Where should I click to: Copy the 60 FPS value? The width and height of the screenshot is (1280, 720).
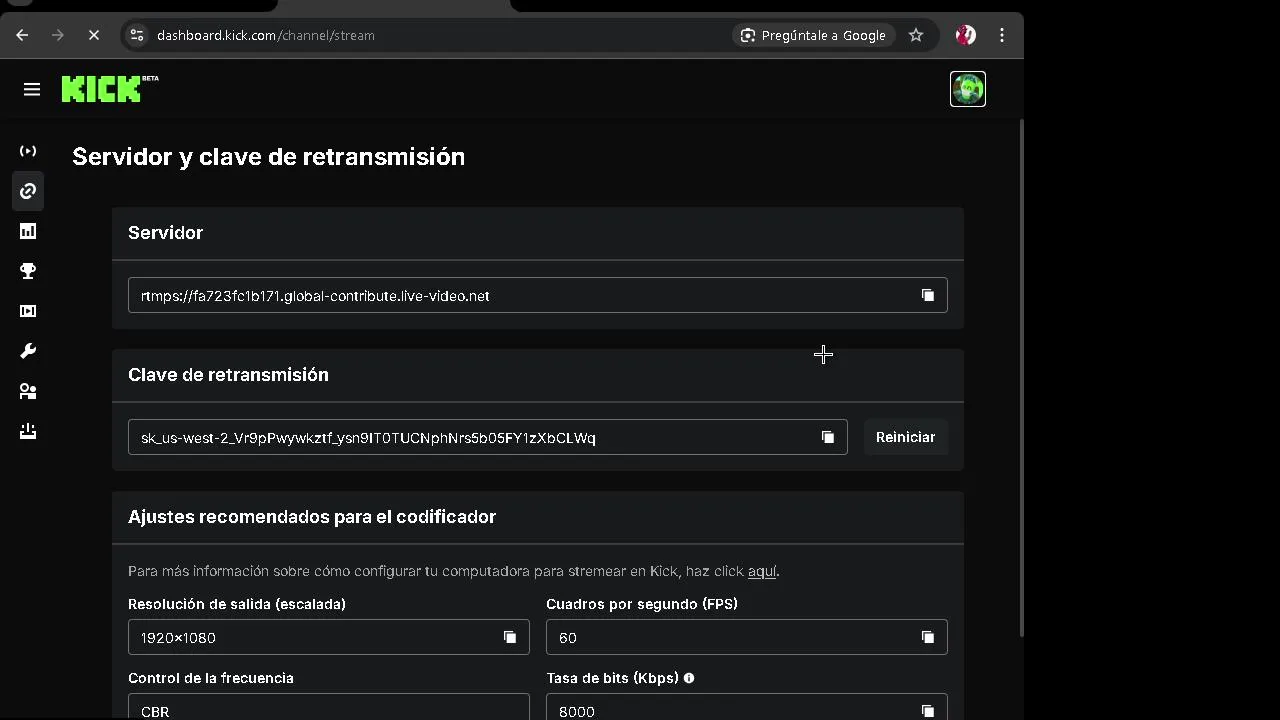[928, 637]
